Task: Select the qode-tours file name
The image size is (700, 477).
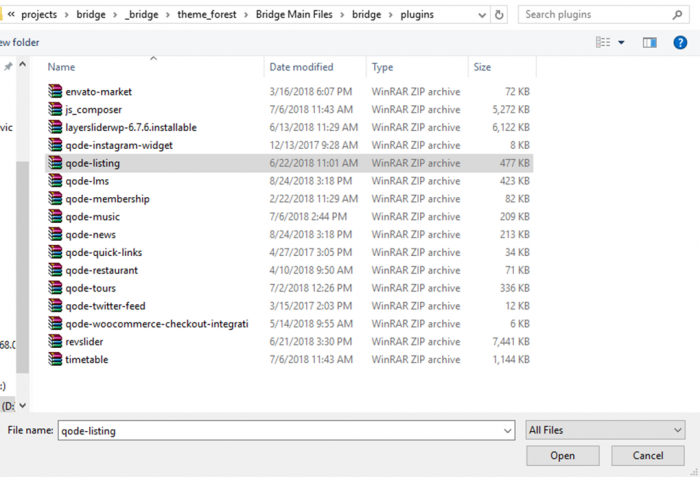Action: (x=91, y=288)
